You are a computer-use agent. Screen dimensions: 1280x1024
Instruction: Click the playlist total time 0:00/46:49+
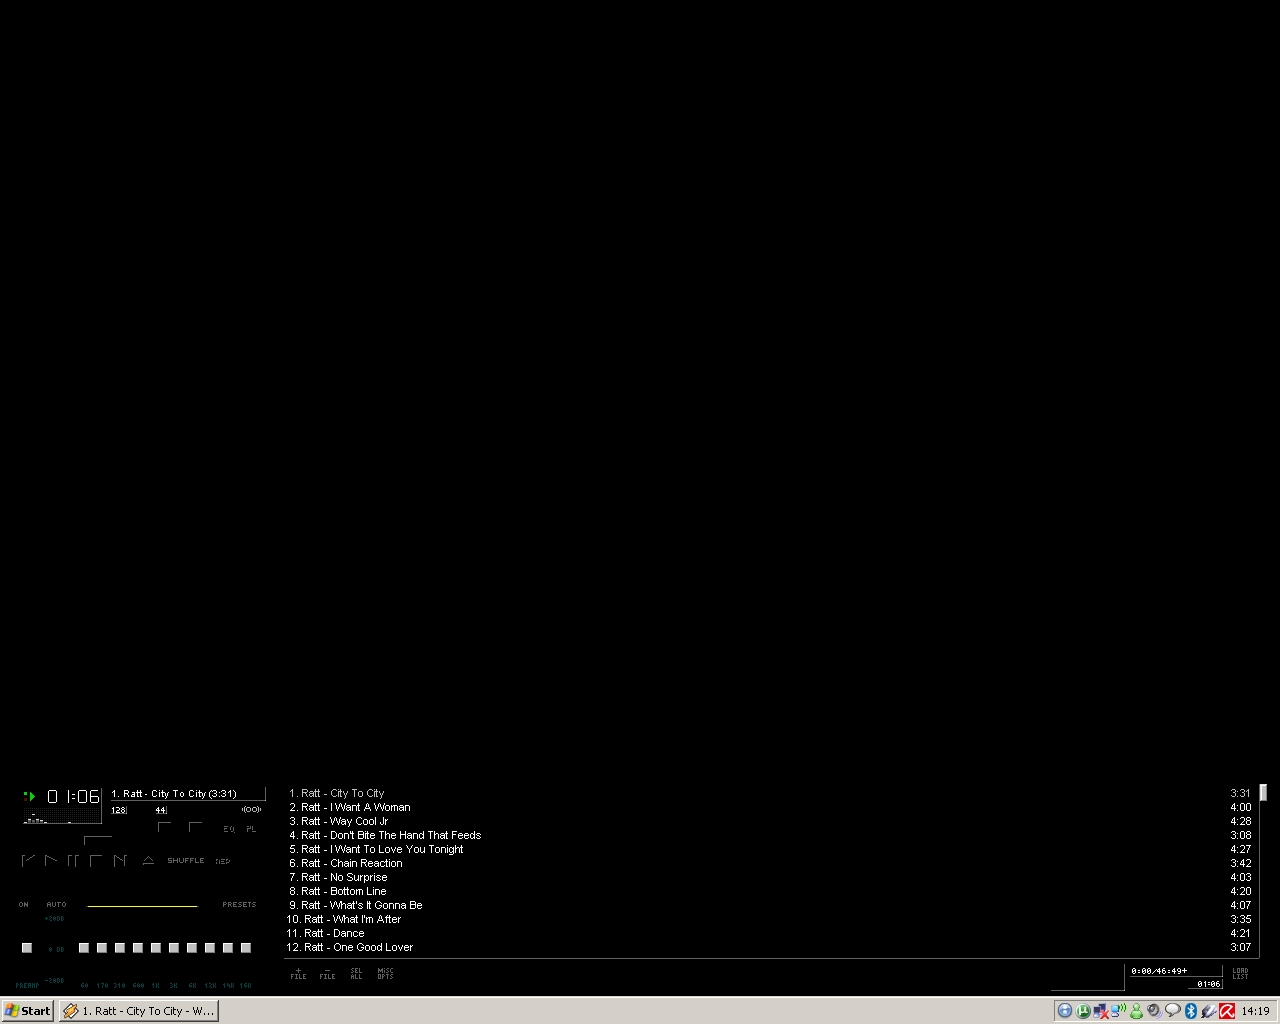click(x=1160, y=971)
